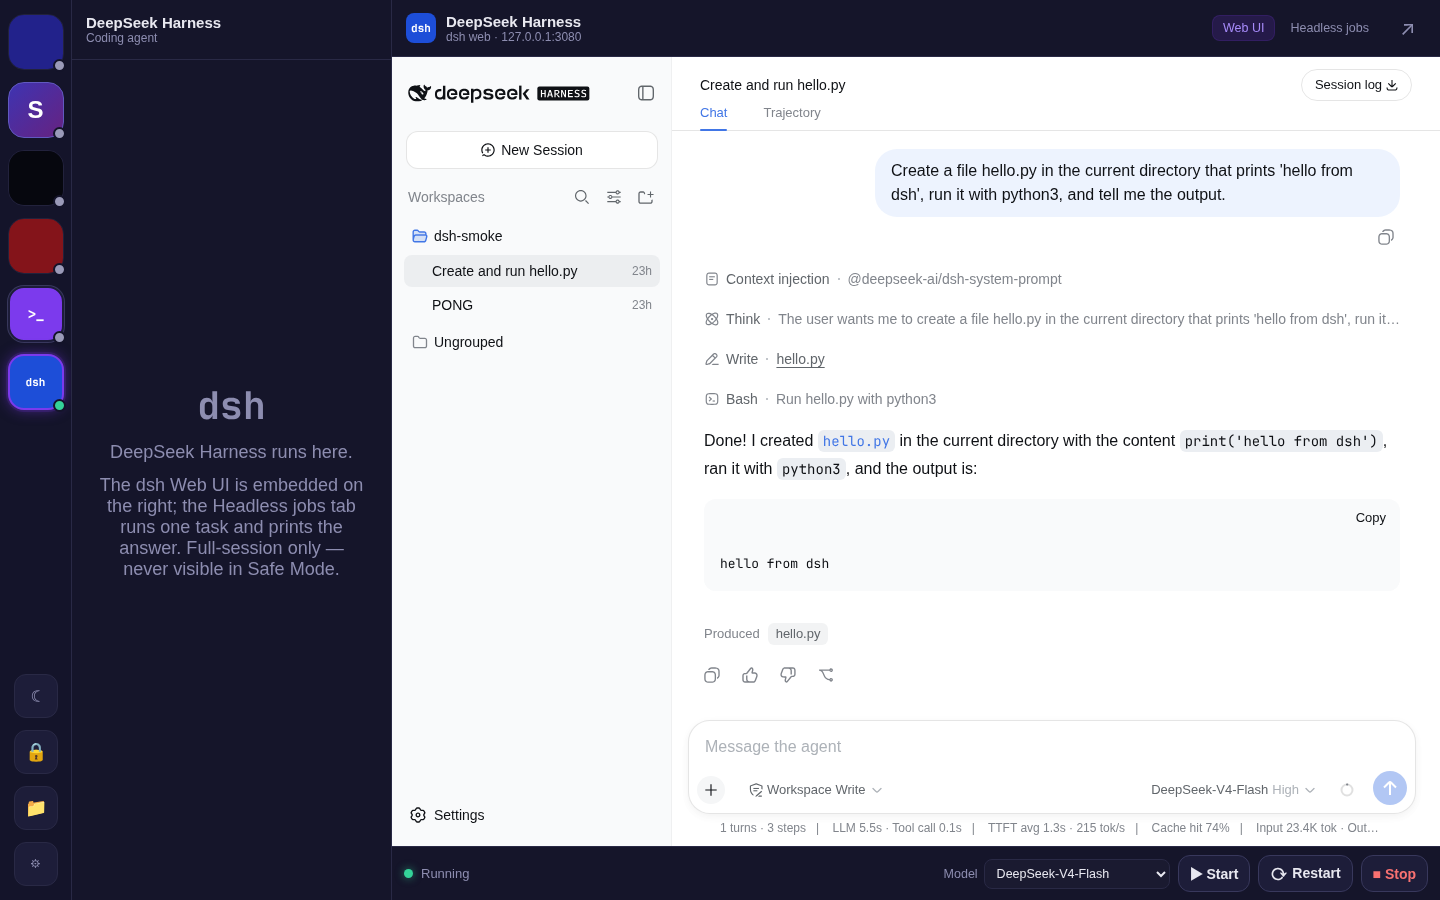Viewport: 1440px width, 900px height.
Task: Open the black app icon in rail
Action: [36, 178]
